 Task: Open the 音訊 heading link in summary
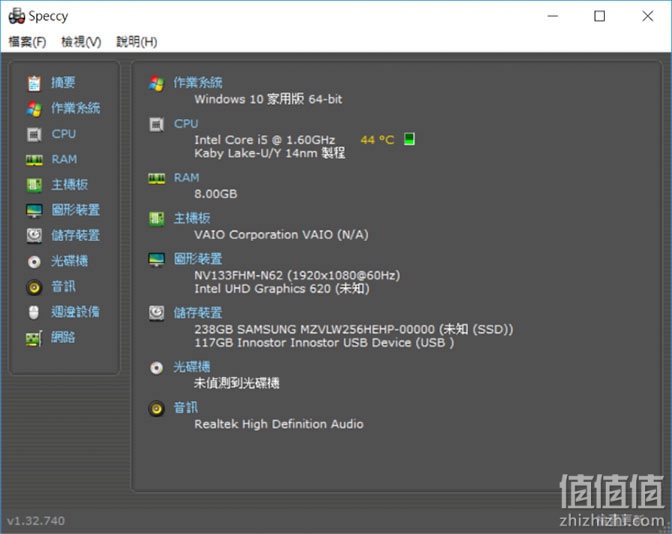[186, 408]
